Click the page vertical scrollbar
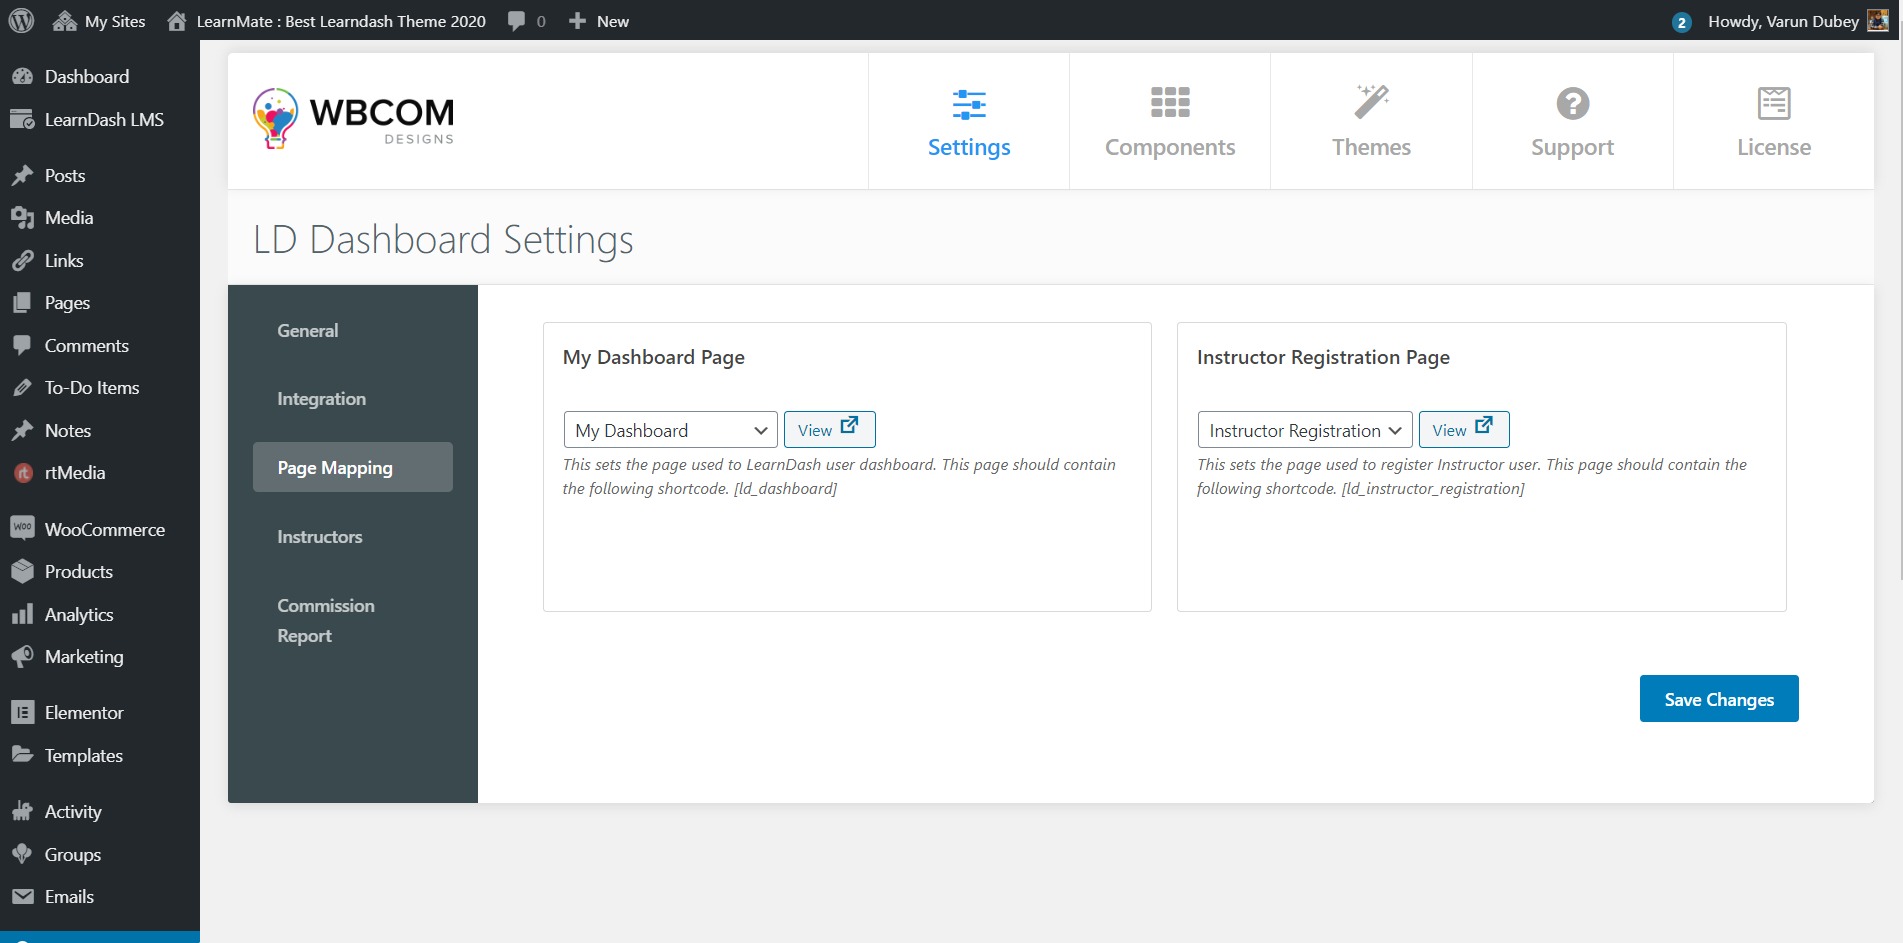 pos(1899,310)
